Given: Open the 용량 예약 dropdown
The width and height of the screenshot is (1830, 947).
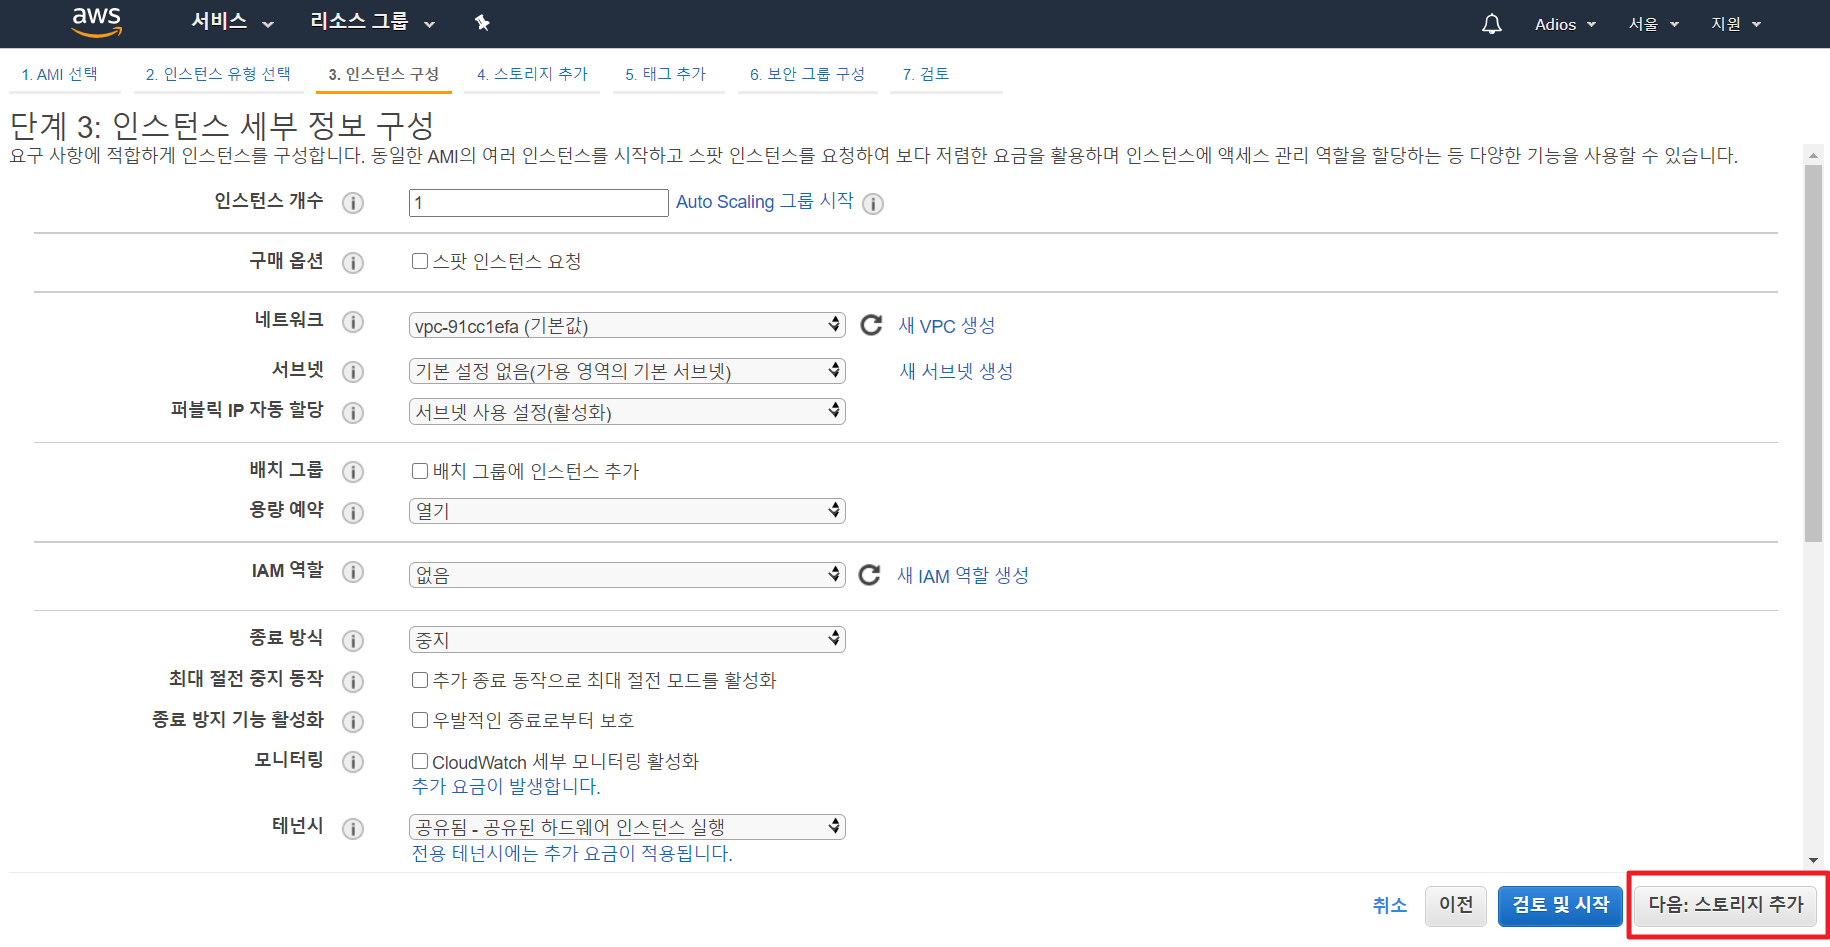Looking at the screenshot, I should tap(627, 511).
